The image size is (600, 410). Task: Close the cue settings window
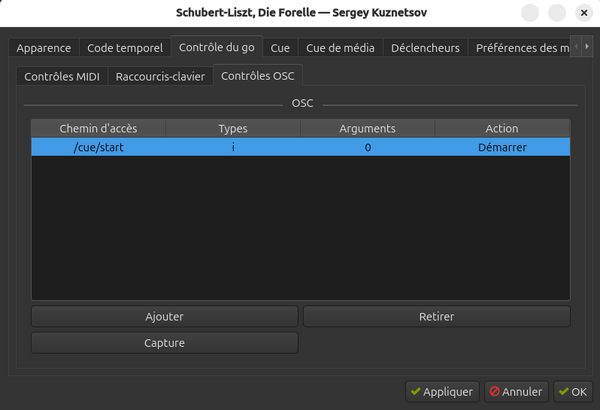[579, 13]
